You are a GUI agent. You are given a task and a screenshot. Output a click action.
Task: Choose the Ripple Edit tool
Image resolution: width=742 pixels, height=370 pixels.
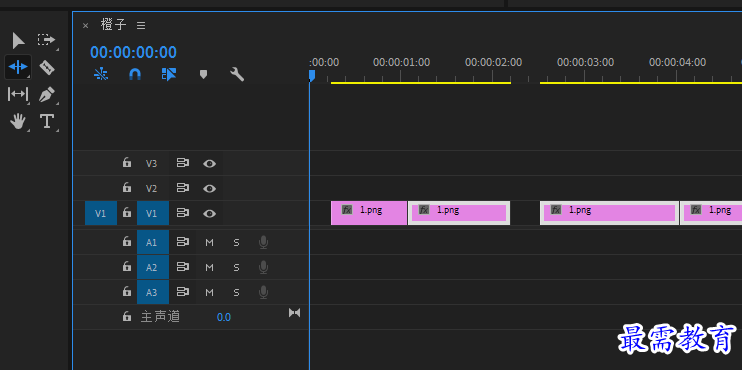click(x=18, y=67)
